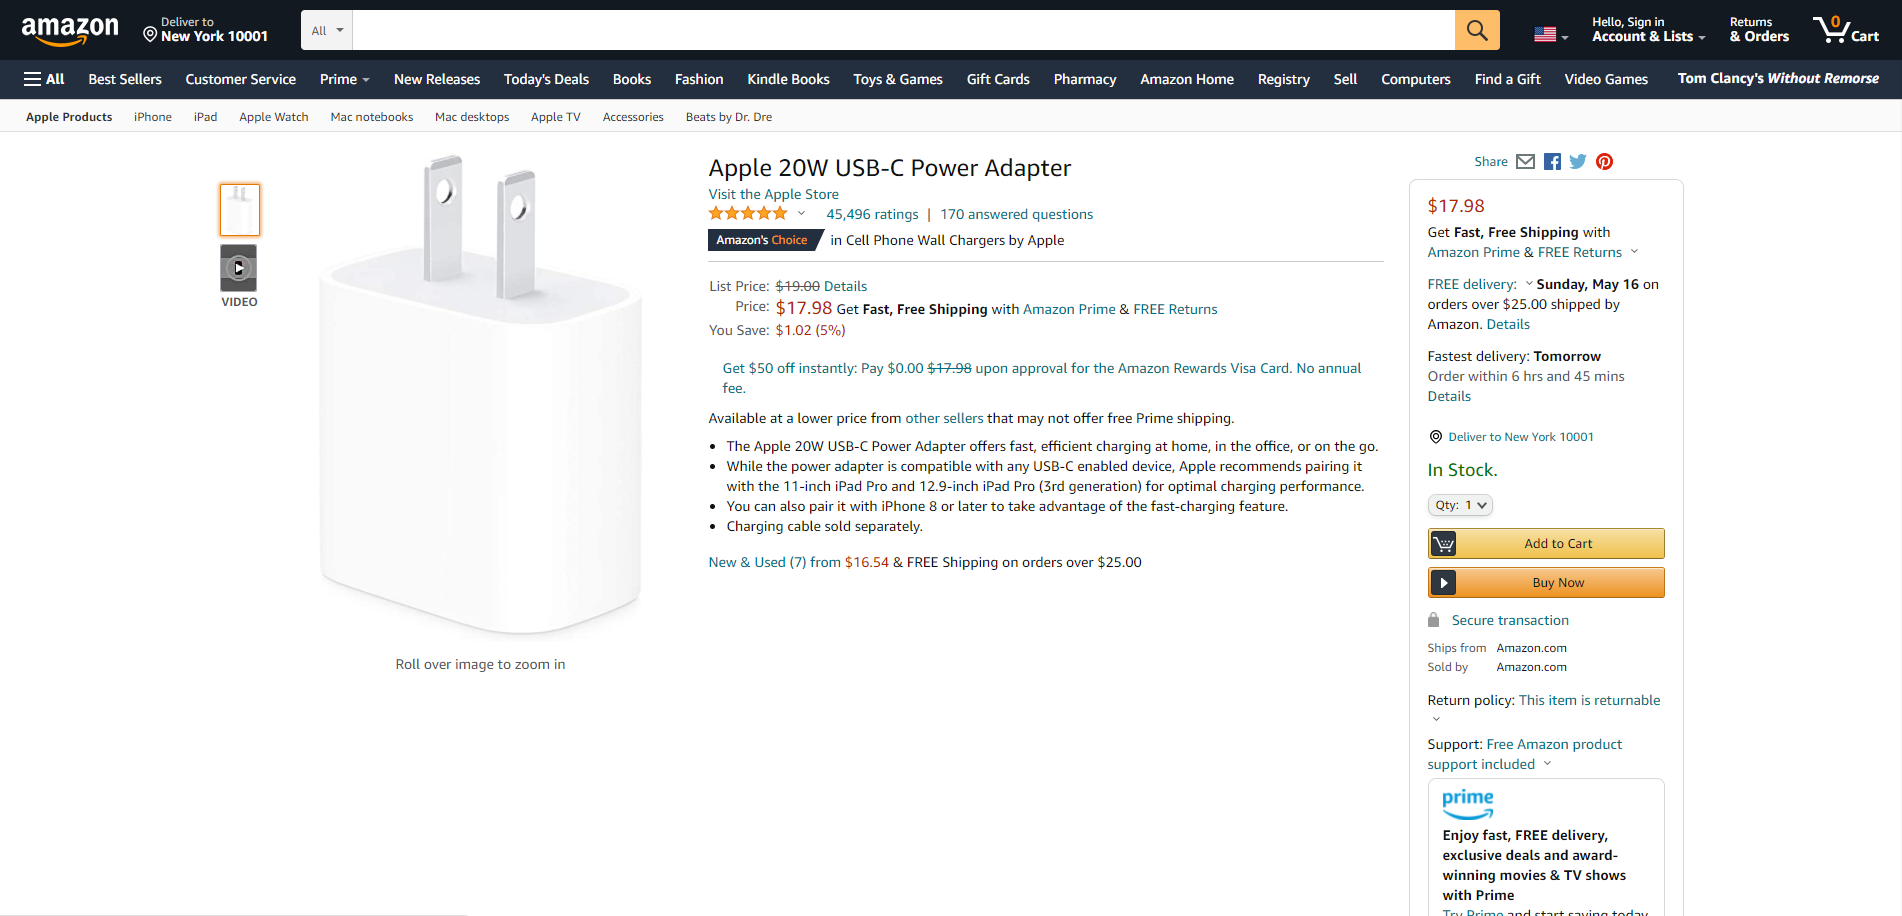This screenshot has width=1902, height=916.
Task: Open the Qty quantity dropdown
Action: tap(1460, 505)
